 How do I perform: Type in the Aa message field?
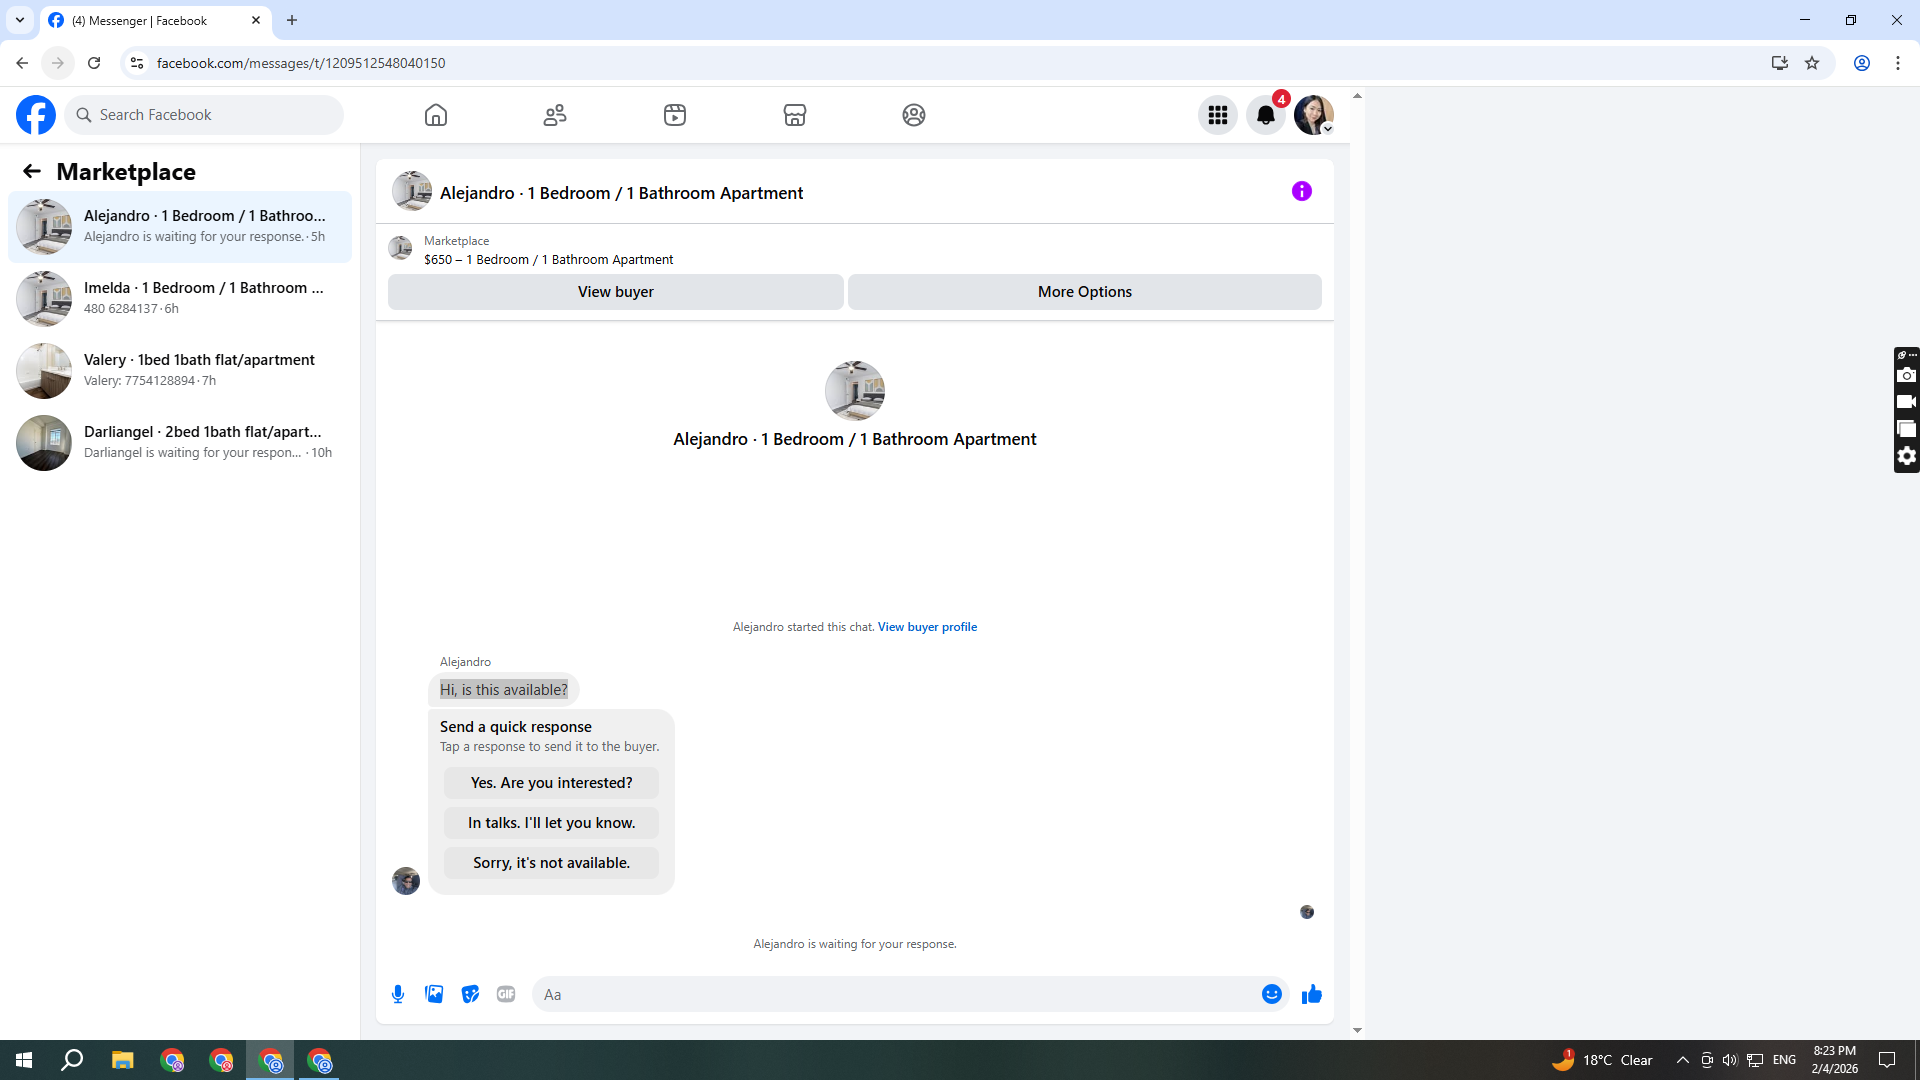click(x=895, y=994)
